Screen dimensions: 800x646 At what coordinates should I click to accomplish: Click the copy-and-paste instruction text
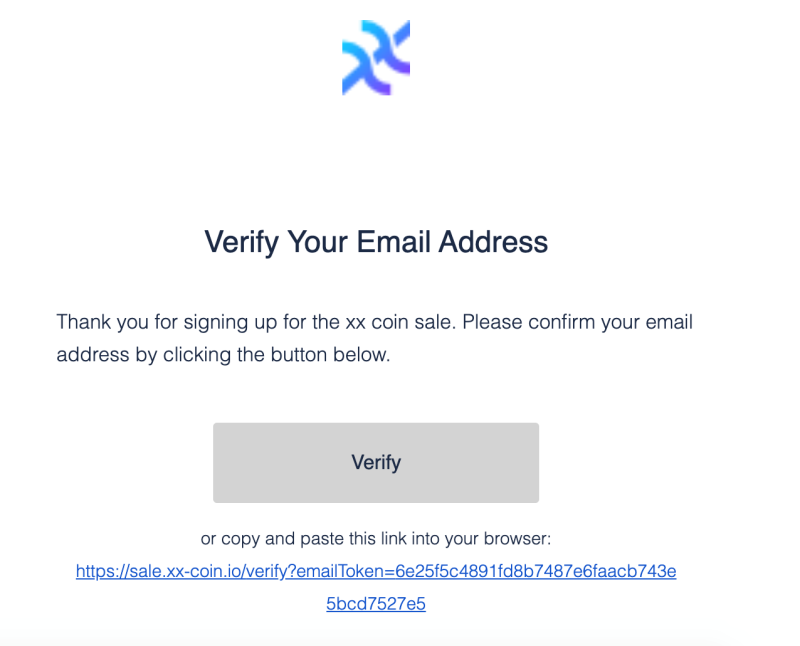pos(375,538)
